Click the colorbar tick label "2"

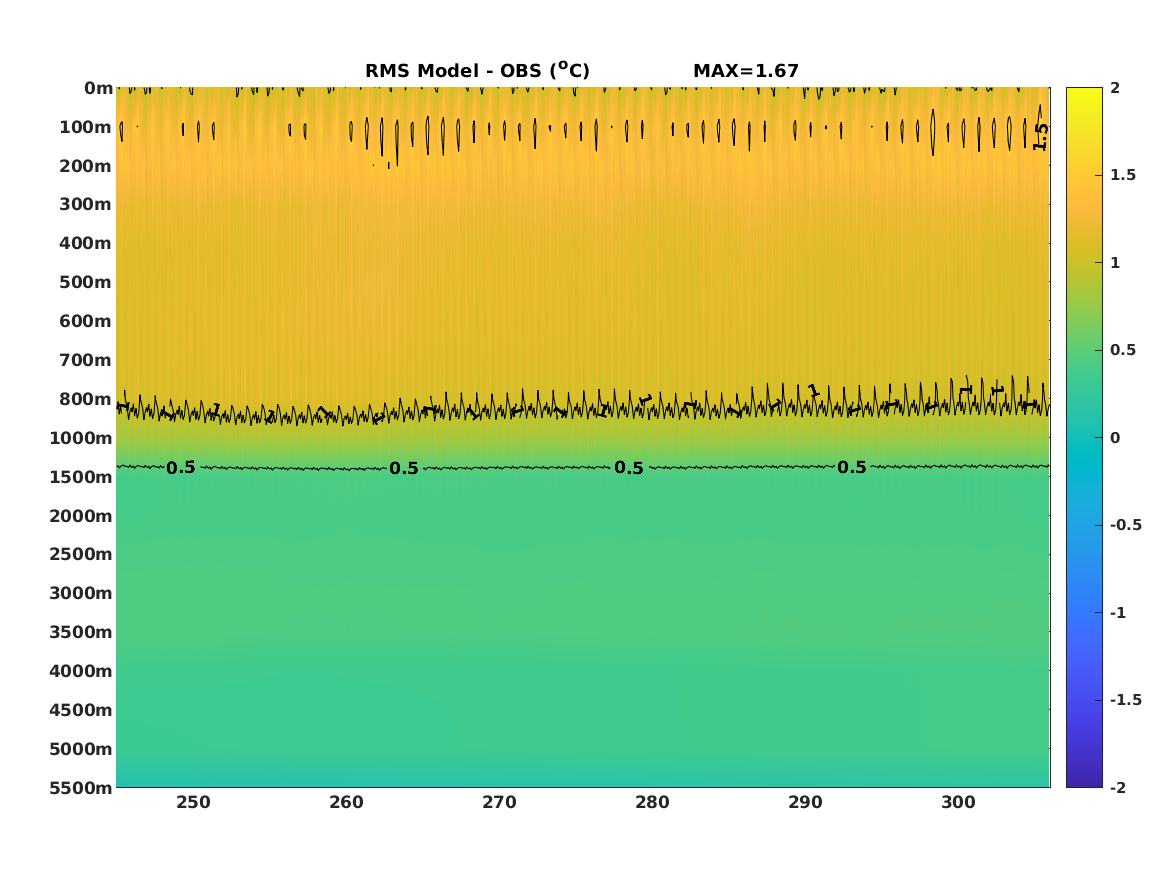pos(1115,88)
